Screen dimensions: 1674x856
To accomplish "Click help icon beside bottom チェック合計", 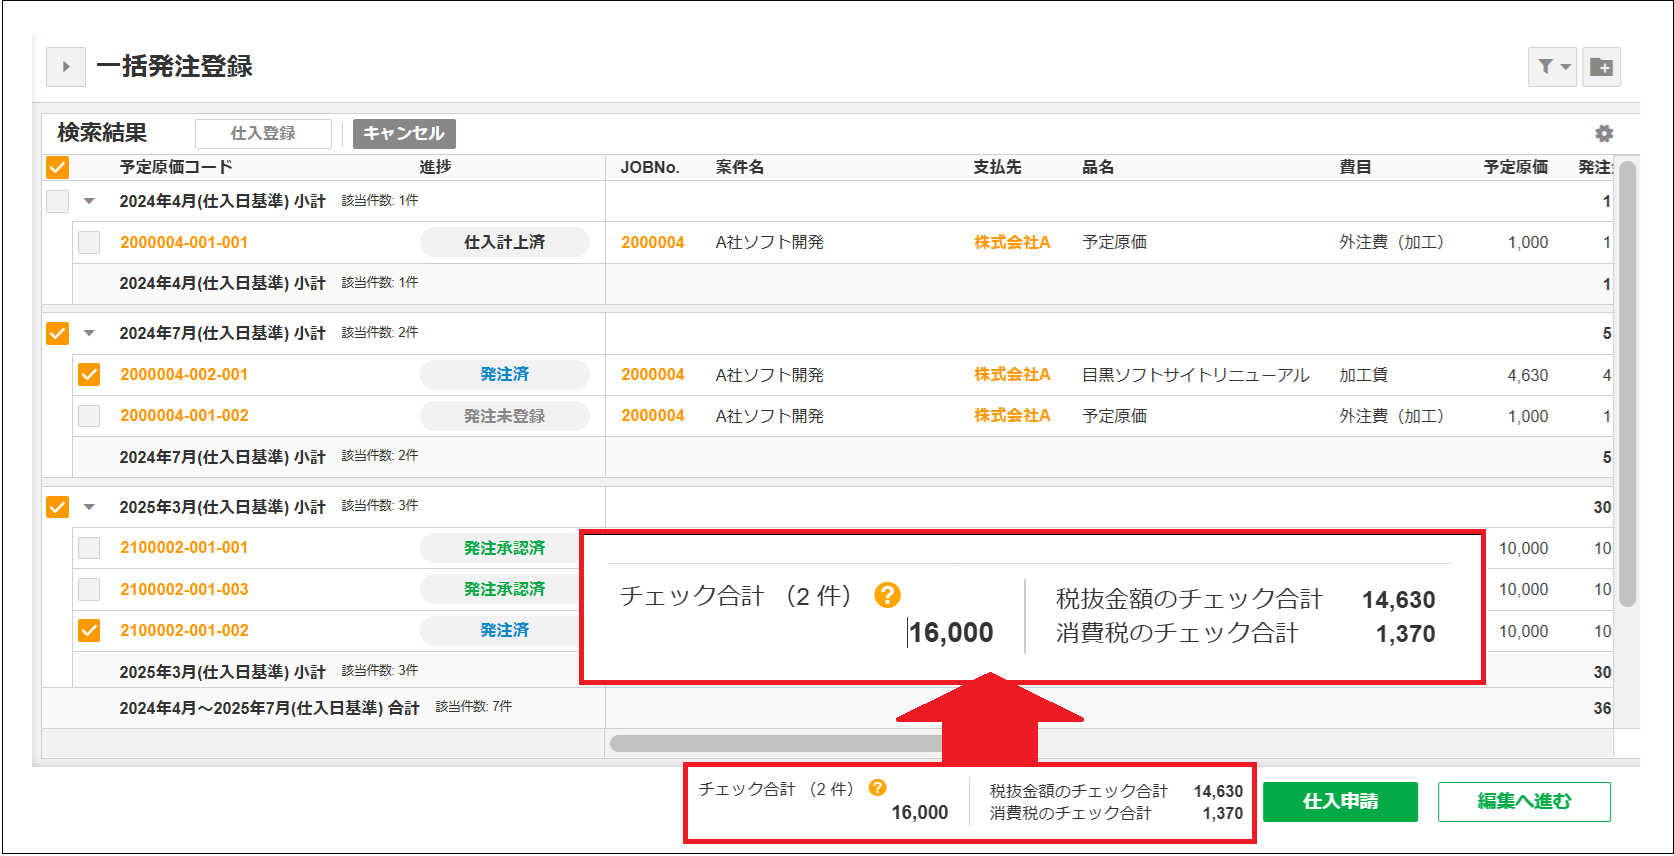I will (877, 788).
